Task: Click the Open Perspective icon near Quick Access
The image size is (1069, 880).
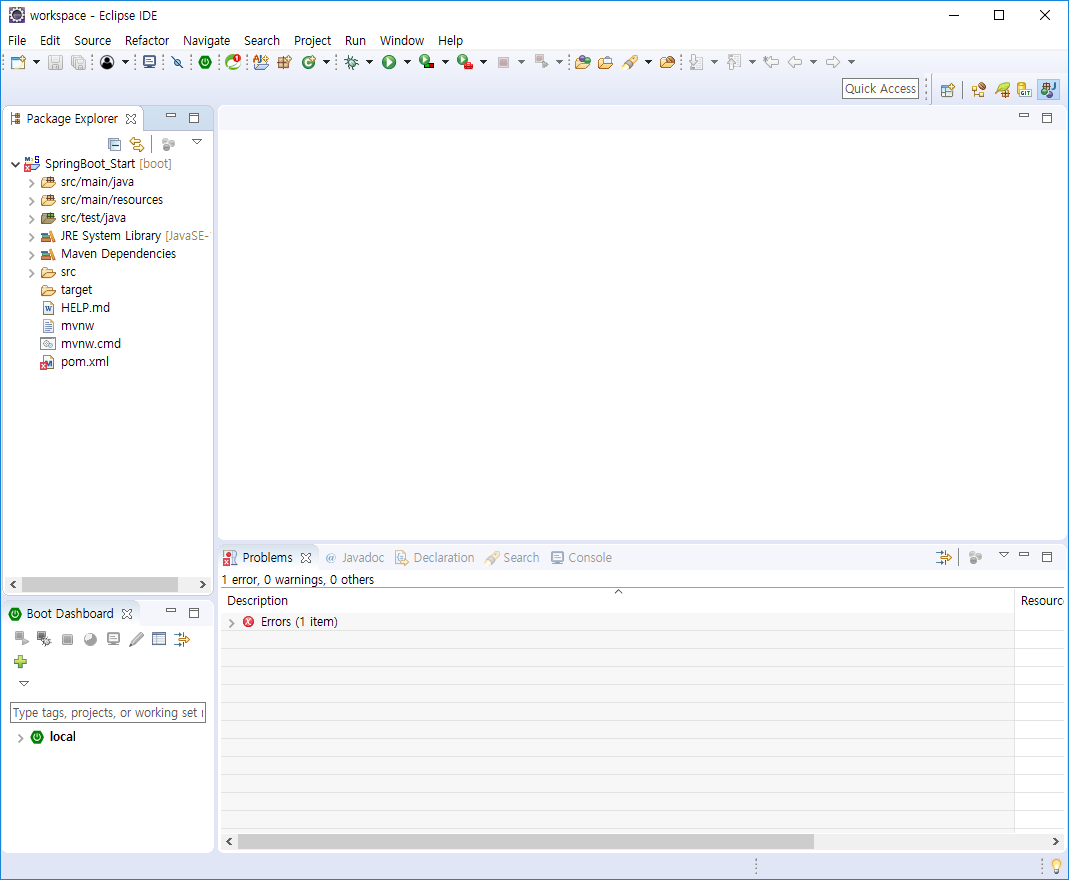Action: 947,89
